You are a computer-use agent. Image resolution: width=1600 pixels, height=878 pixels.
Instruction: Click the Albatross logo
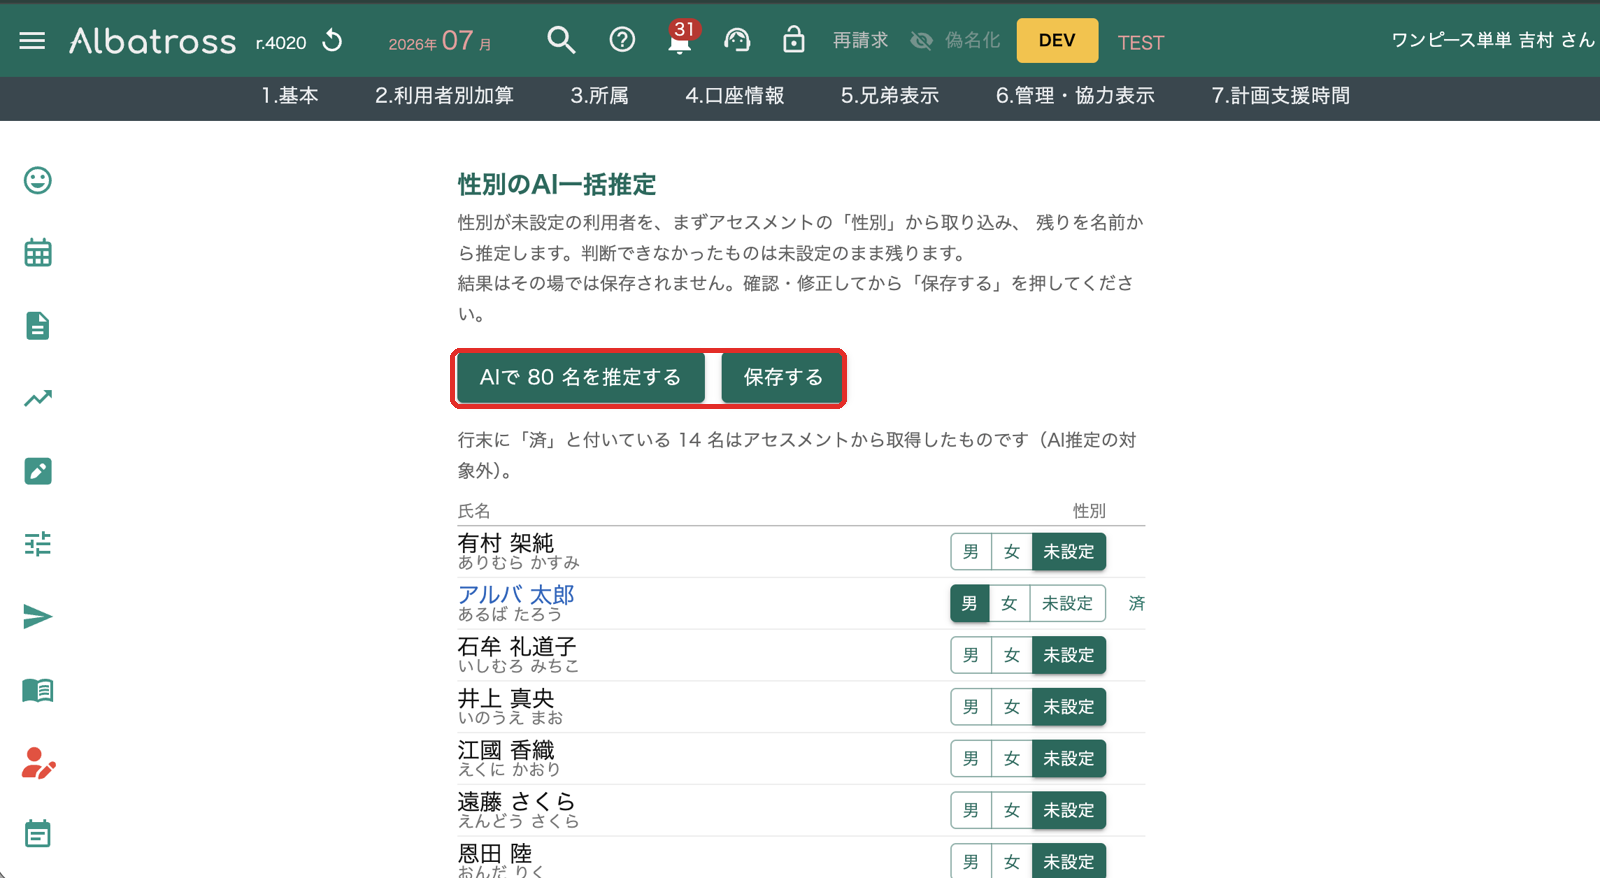click(x=153, y=41)
